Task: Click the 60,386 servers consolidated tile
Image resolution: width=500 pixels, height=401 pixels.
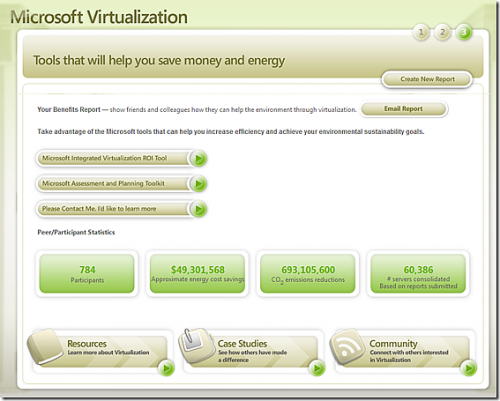Action: point(418,274)
